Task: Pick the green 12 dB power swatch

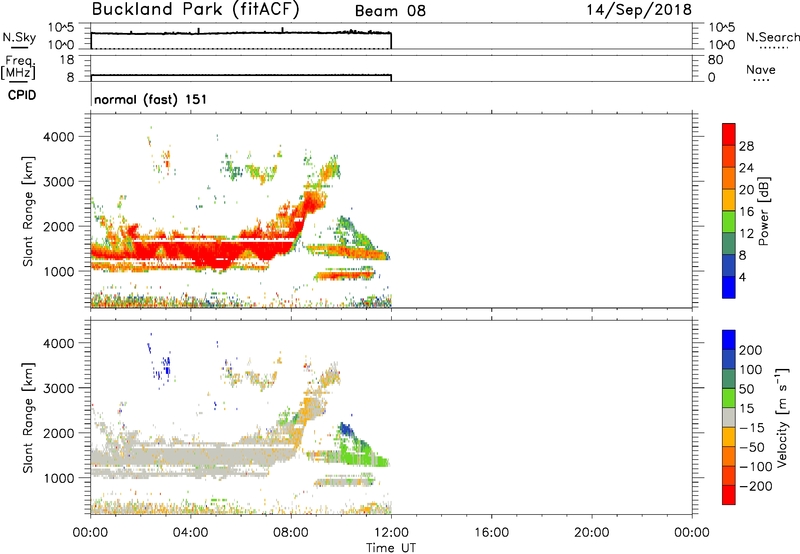Action: click(729, 222)
